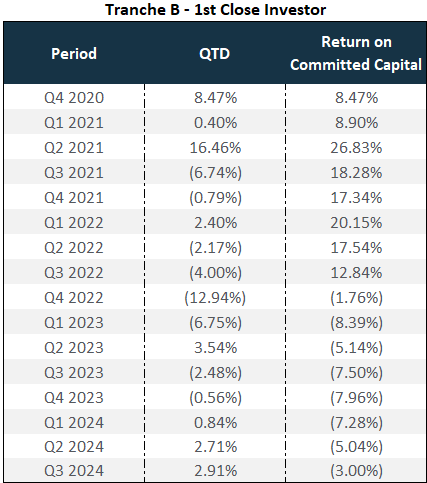This screenshot has width=427, height=483.
Task: Click the (12.94%) QTD value for Q4 2022
Action: click(215, 298)
